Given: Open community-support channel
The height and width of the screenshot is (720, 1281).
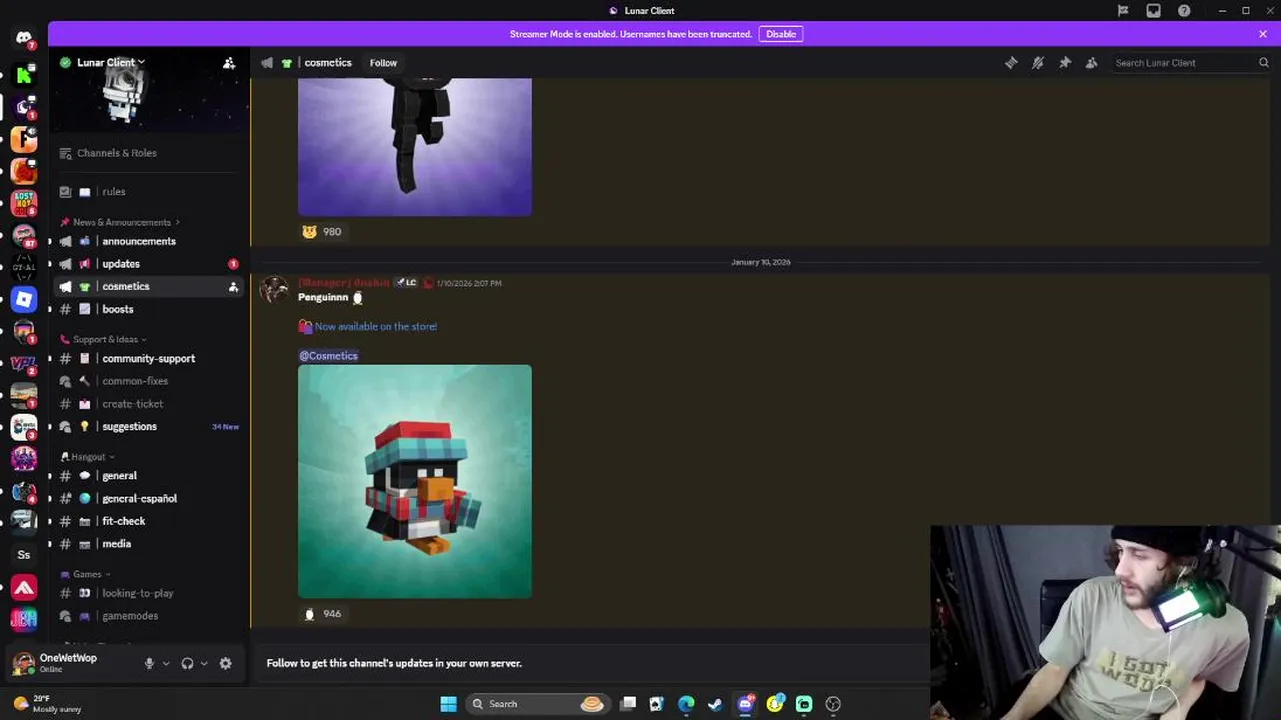Looking at the screenshot, I should click(x=148, y=358).
